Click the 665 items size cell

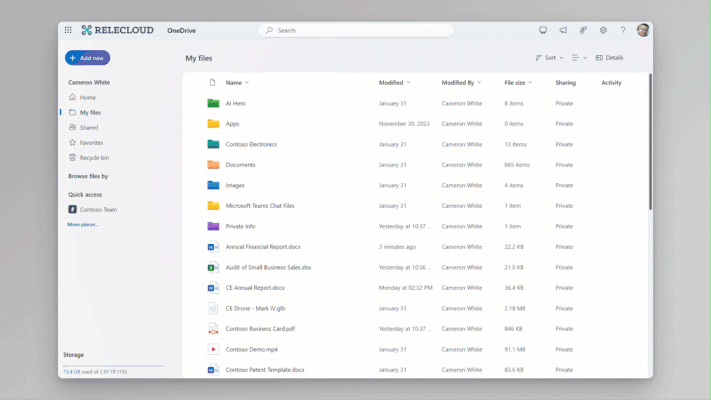[517, 165]
